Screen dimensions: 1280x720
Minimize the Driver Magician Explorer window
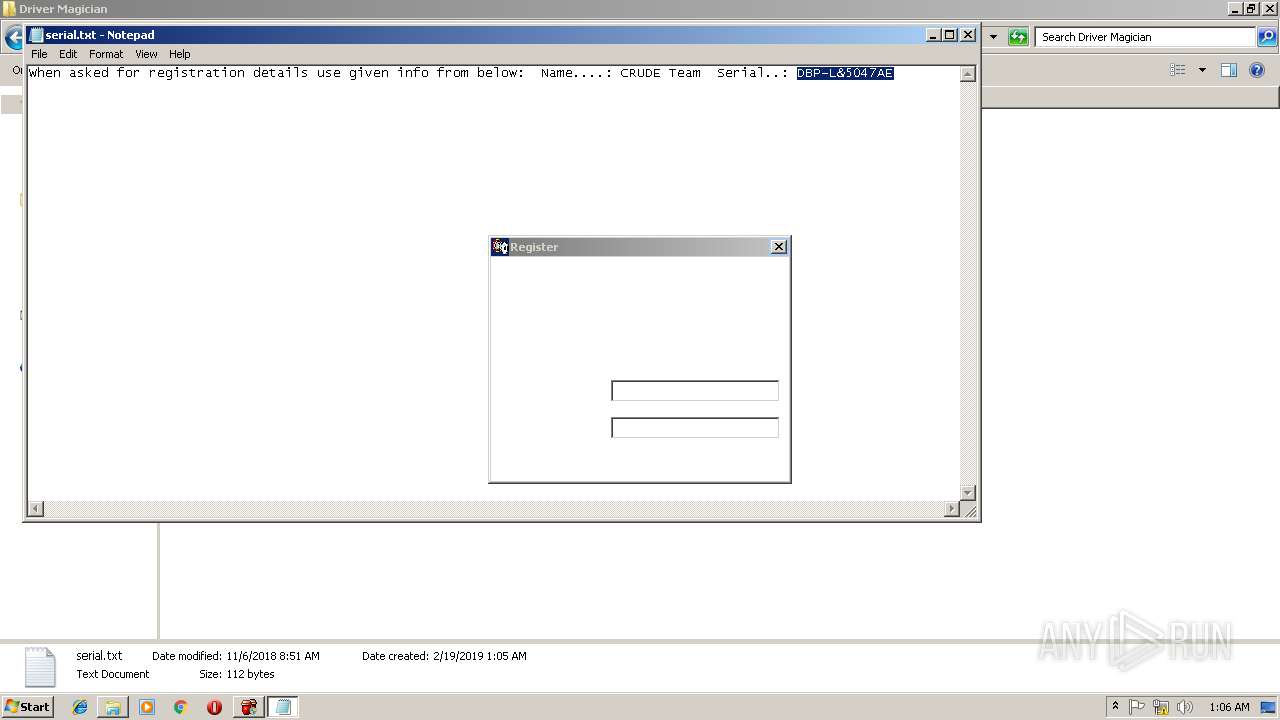[1235, 9]
